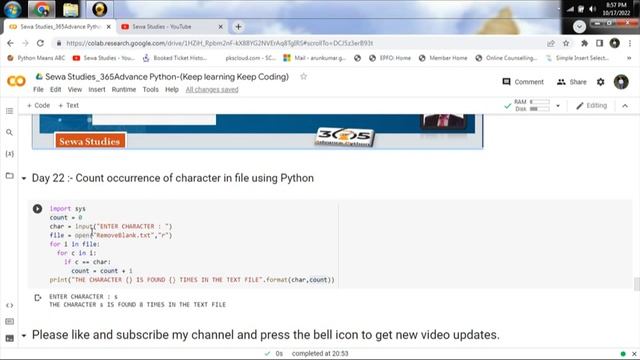640x360 pixels.
Task: Open the Runtime menu
Action: click(124, 89)
